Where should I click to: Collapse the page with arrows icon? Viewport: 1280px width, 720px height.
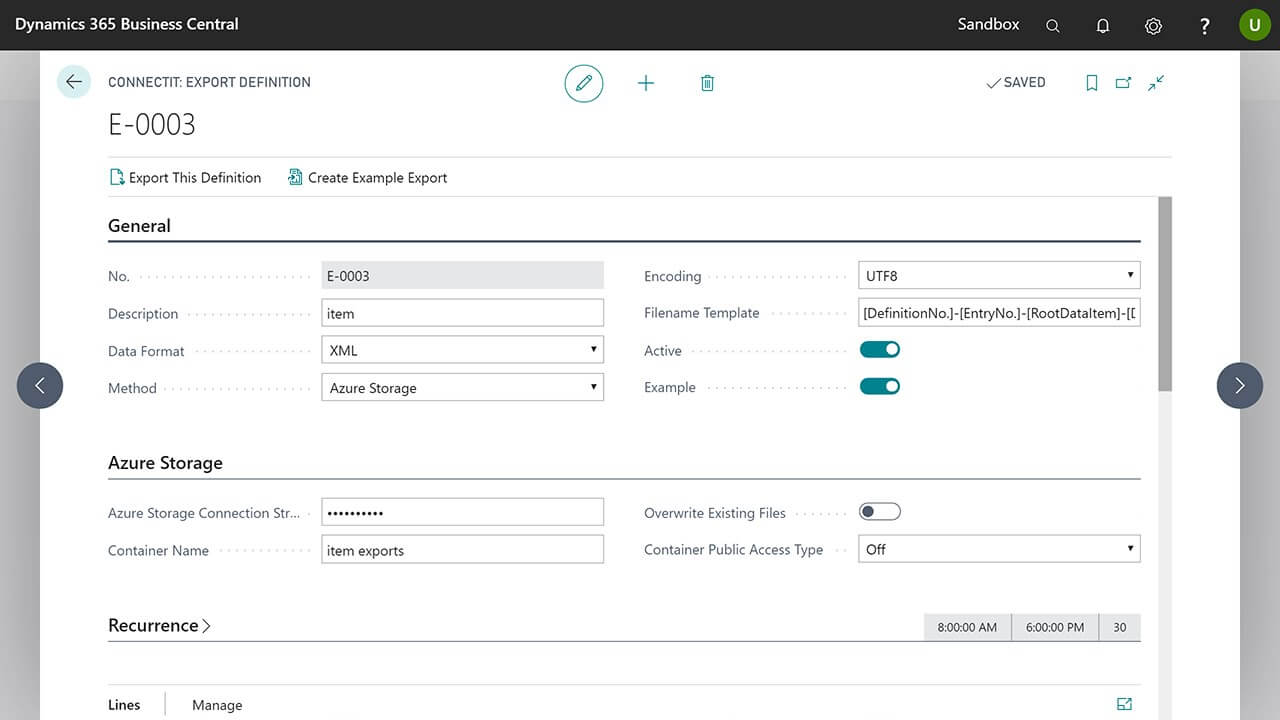[x=1156, y=83]
